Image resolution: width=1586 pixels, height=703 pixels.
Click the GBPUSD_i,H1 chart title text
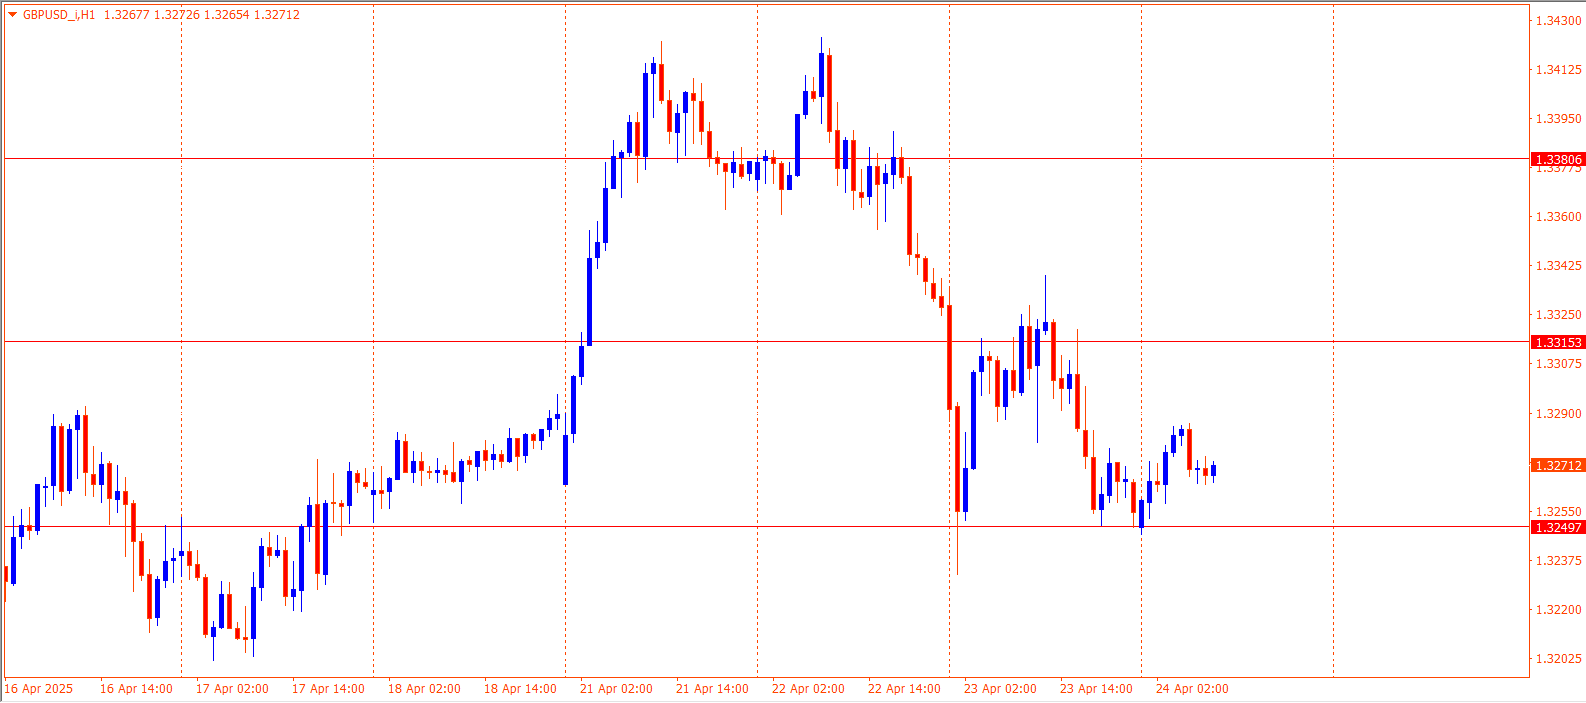[59, 15]
